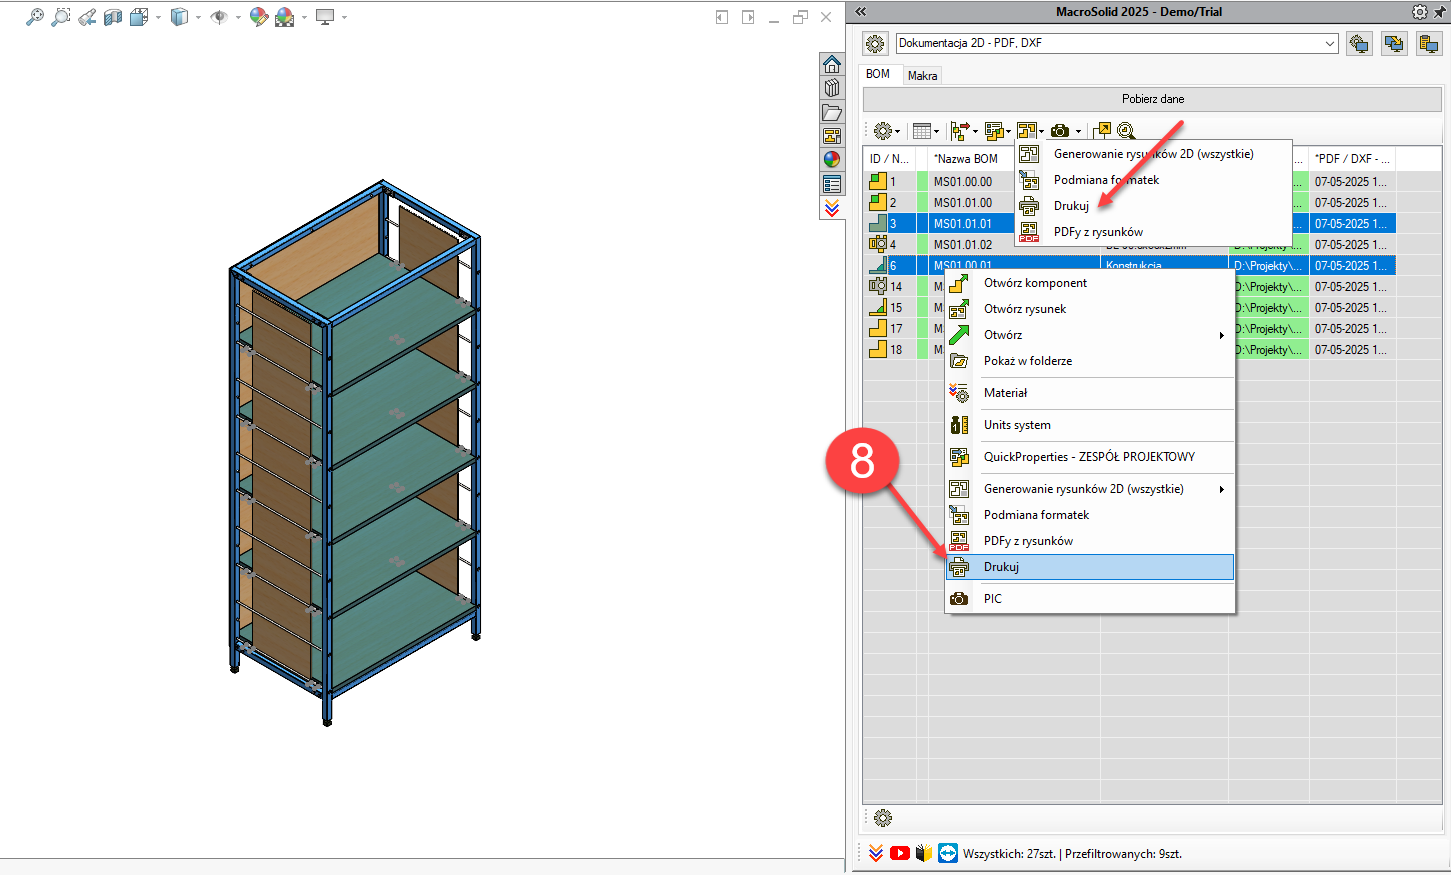Choose QuickProperties - ZESPÓŁ PROJEKTOWY entry
The image size is (1451, 875).
[1090, 457]
